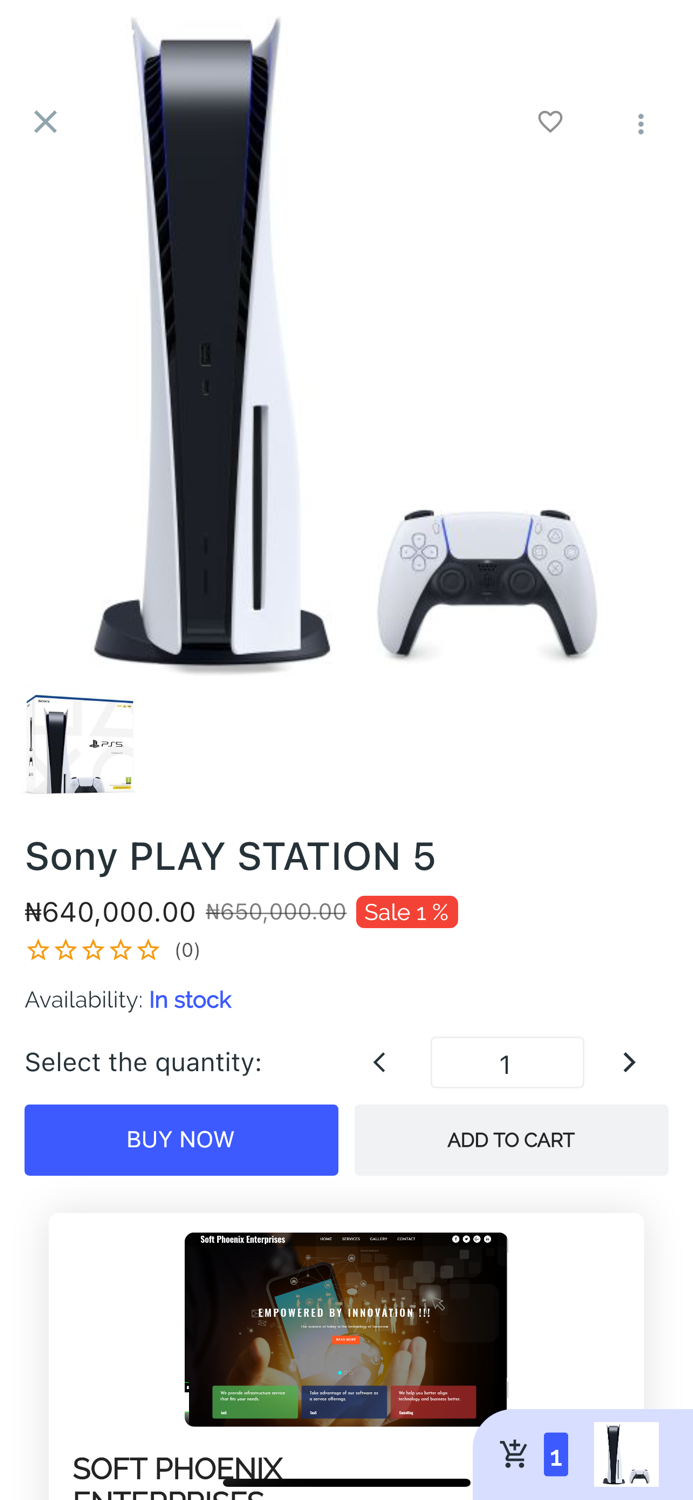The width and height of the screenshot is (693, 1500).
Task: Add Sony PLAY STATION 5 to wishlist heart
Action: pos(548,121)
